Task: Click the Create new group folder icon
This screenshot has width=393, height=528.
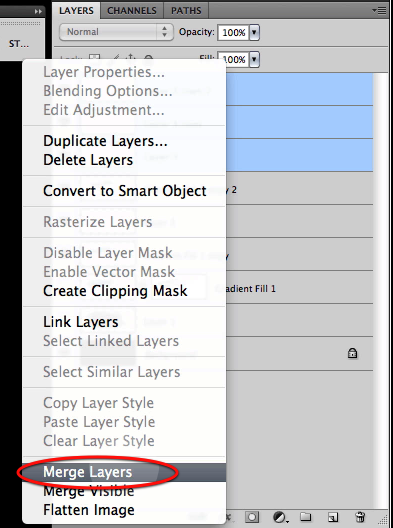Action: pyautogui.click(x=306, y=517)
